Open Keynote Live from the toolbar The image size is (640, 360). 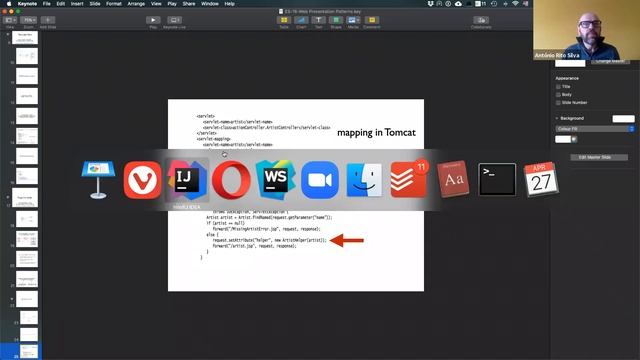click(174, 20)
